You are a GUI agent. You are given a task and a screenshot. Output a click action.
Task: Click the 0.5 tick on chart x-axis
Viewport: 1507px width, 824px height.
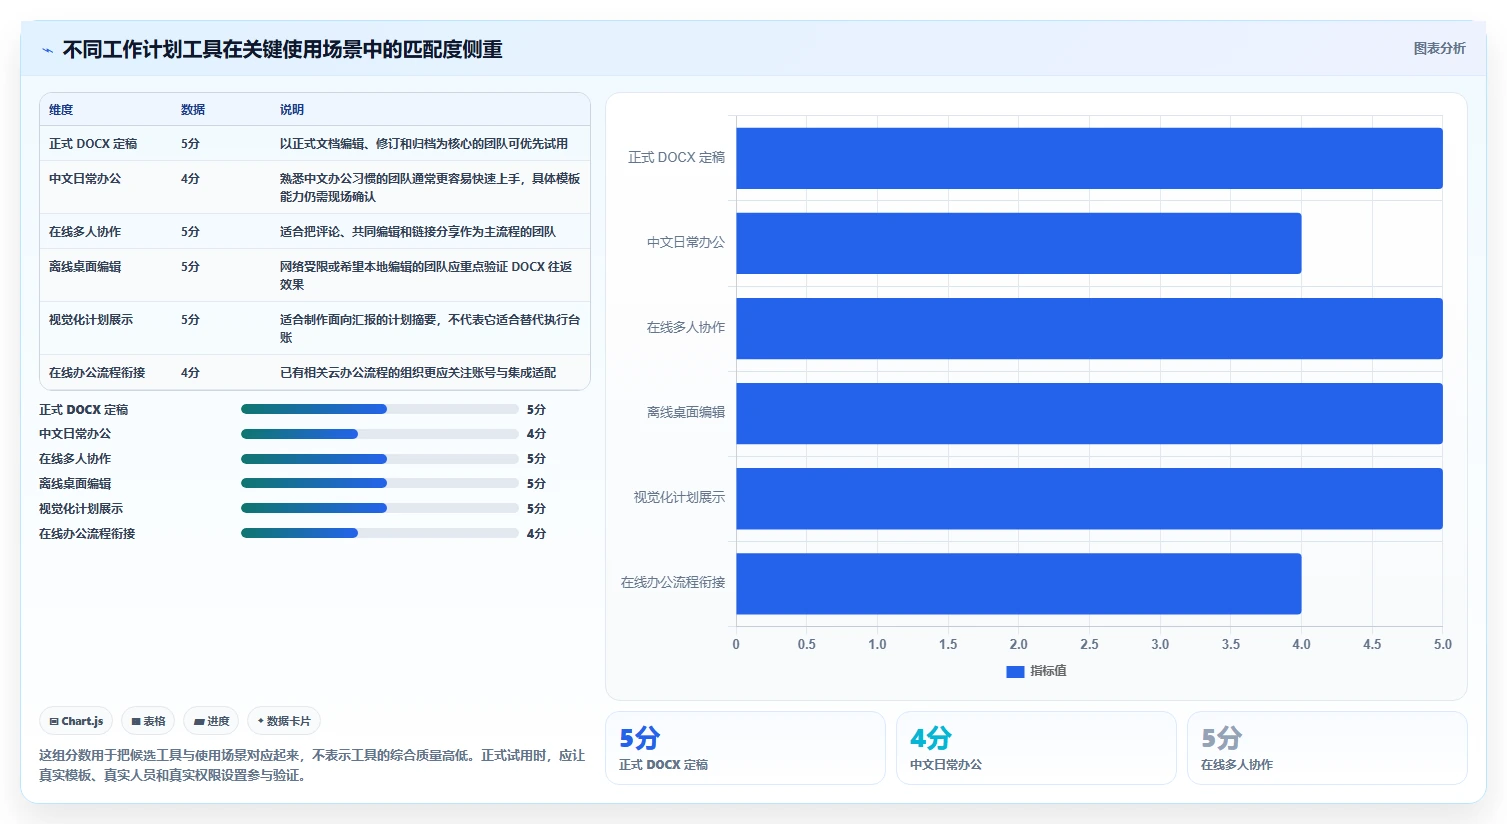tap(807, 645)
